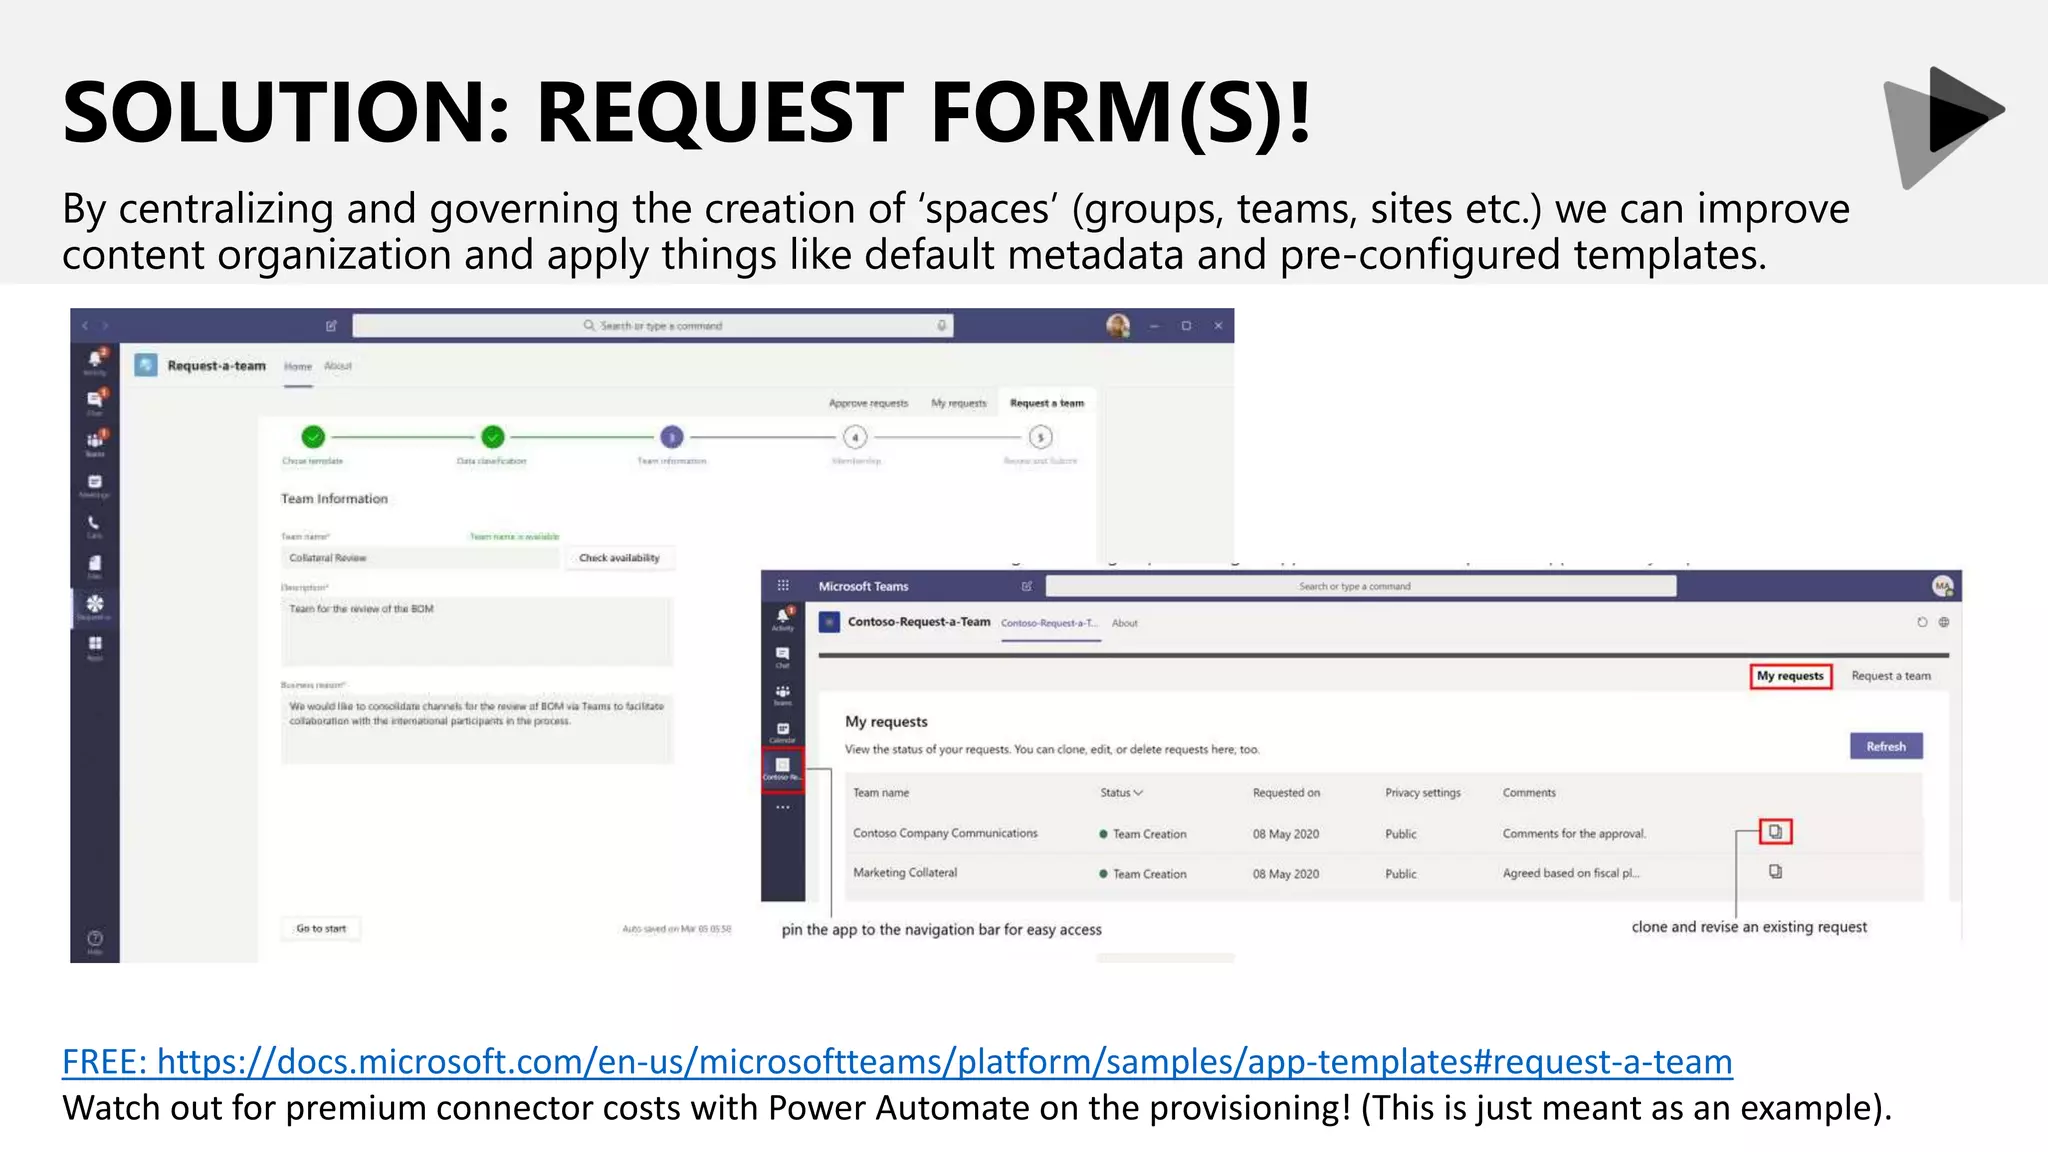
Task: Click the Refresh button
Action: point(1886,746)
